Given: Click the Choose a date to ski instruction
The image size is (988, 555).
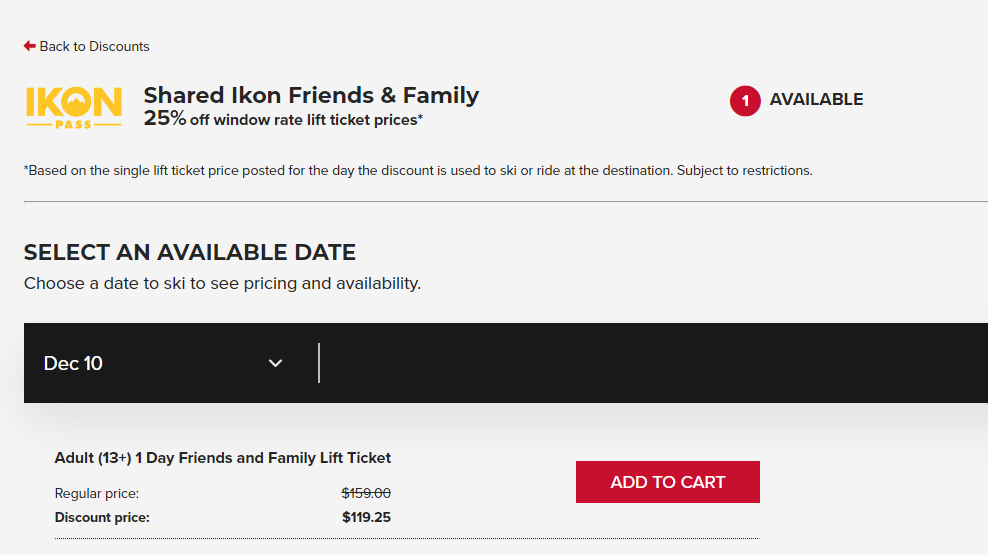Looking at the screenshot, I should click(x=222, y=283).
